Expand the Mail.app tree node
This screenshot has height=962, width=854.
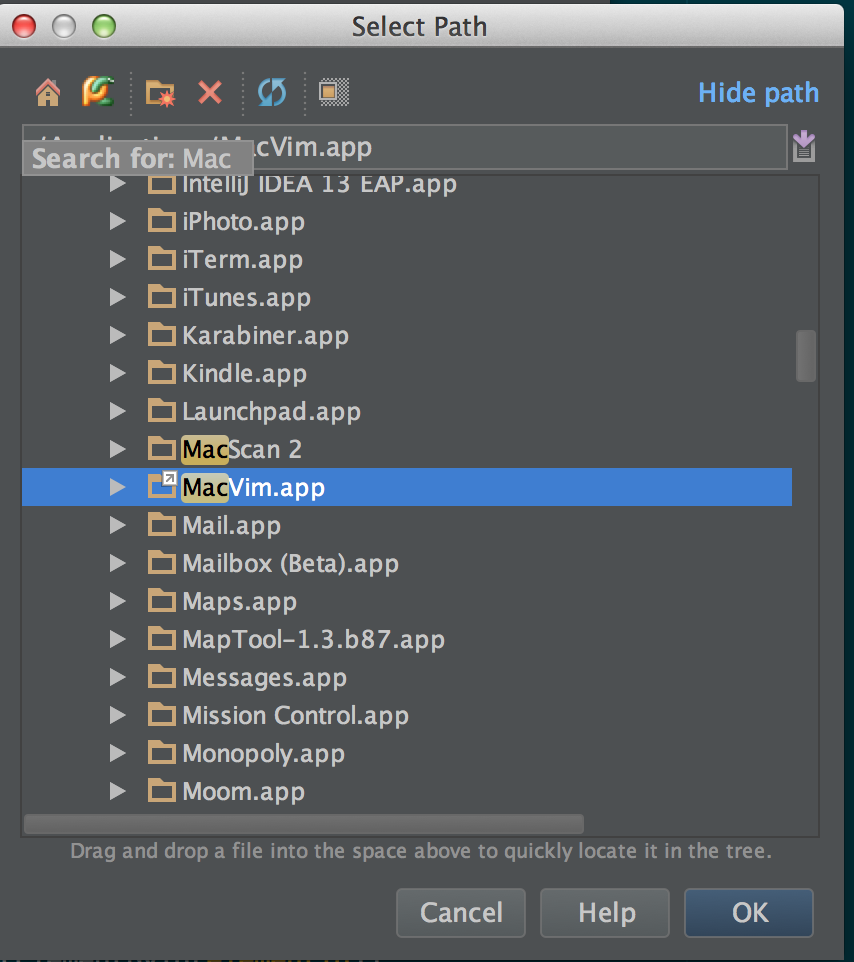coord(117,525)
